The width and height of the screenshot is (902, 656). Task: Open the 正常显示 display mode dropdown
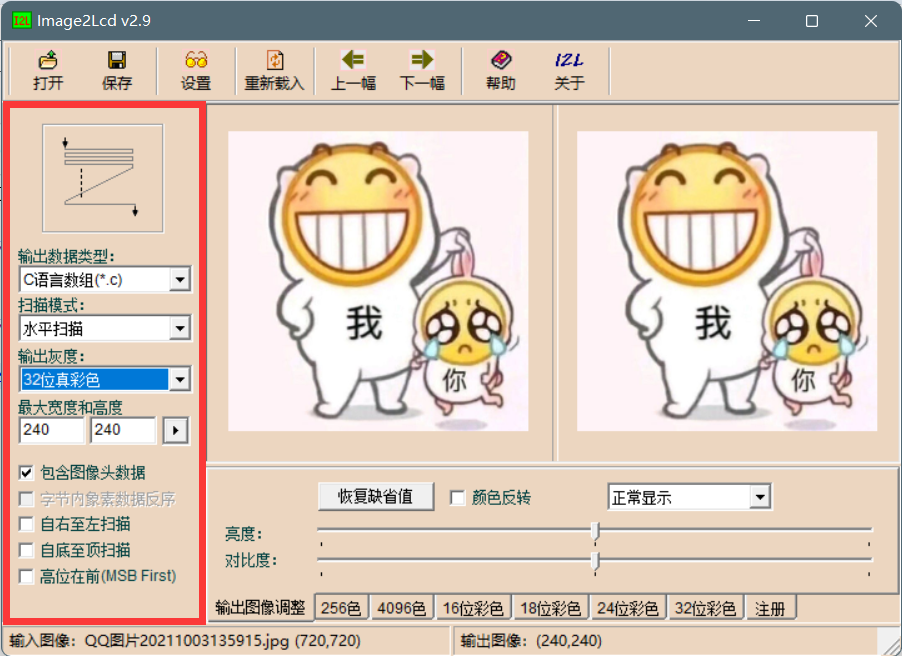[760, 497]
